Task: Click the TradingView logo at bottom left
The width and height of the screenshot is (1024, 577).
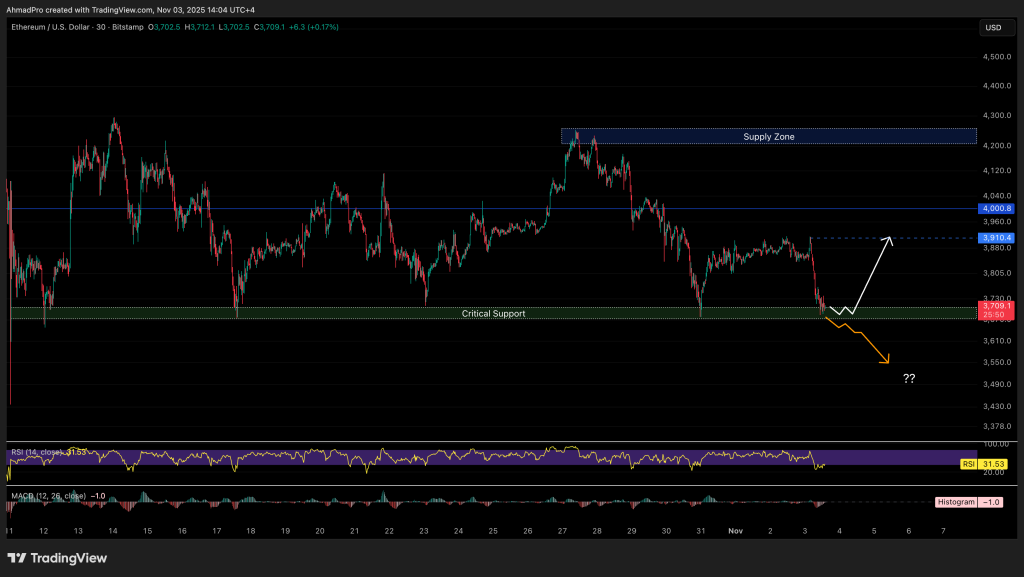Action: (57, 557)
